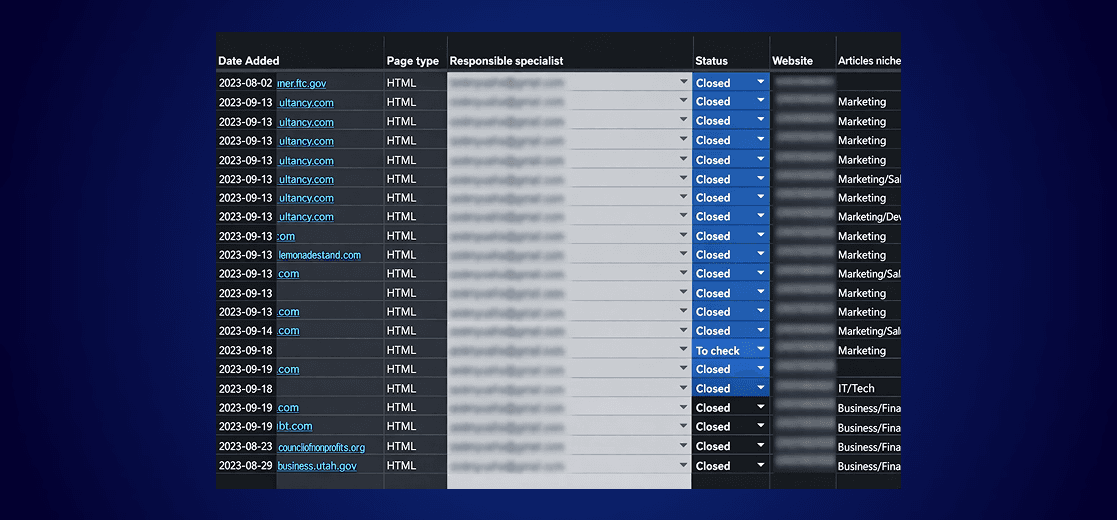The width and height of the screenshot is (1117, 520).
Task: Select HTML page type in lemonadestand.com row
Action: (x=401, y=254)
